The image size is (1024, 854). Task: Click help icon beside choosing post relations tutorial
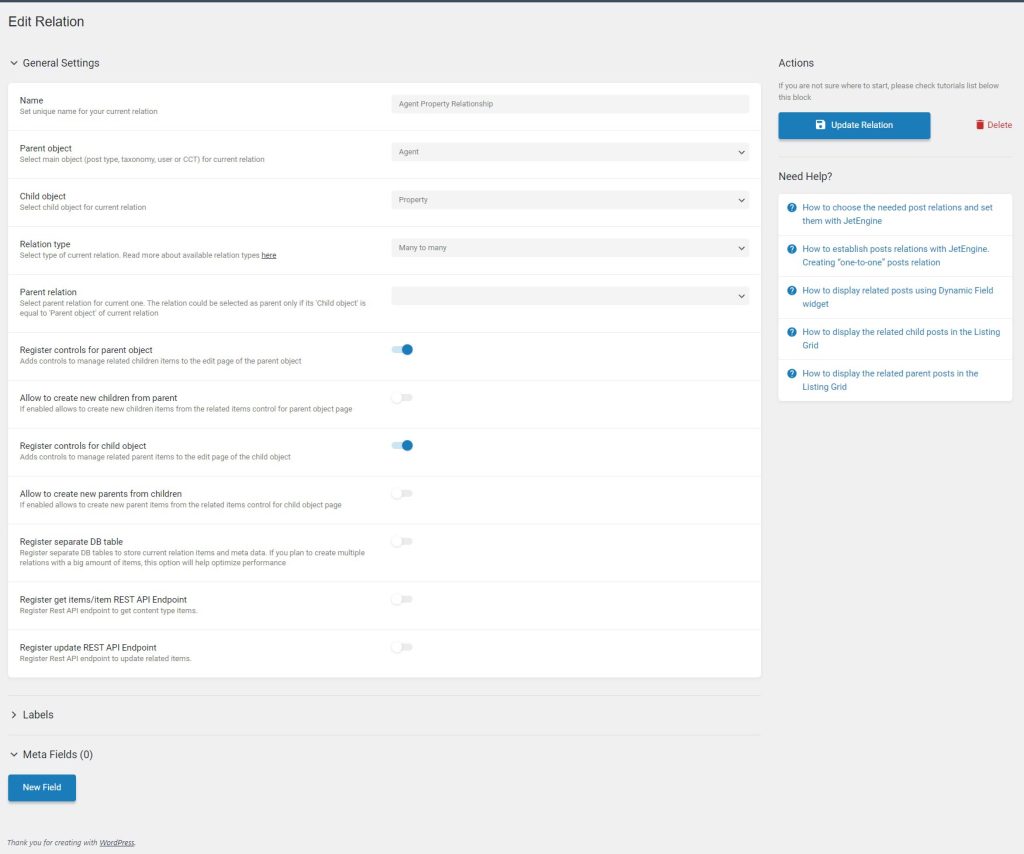pos(791,208)
